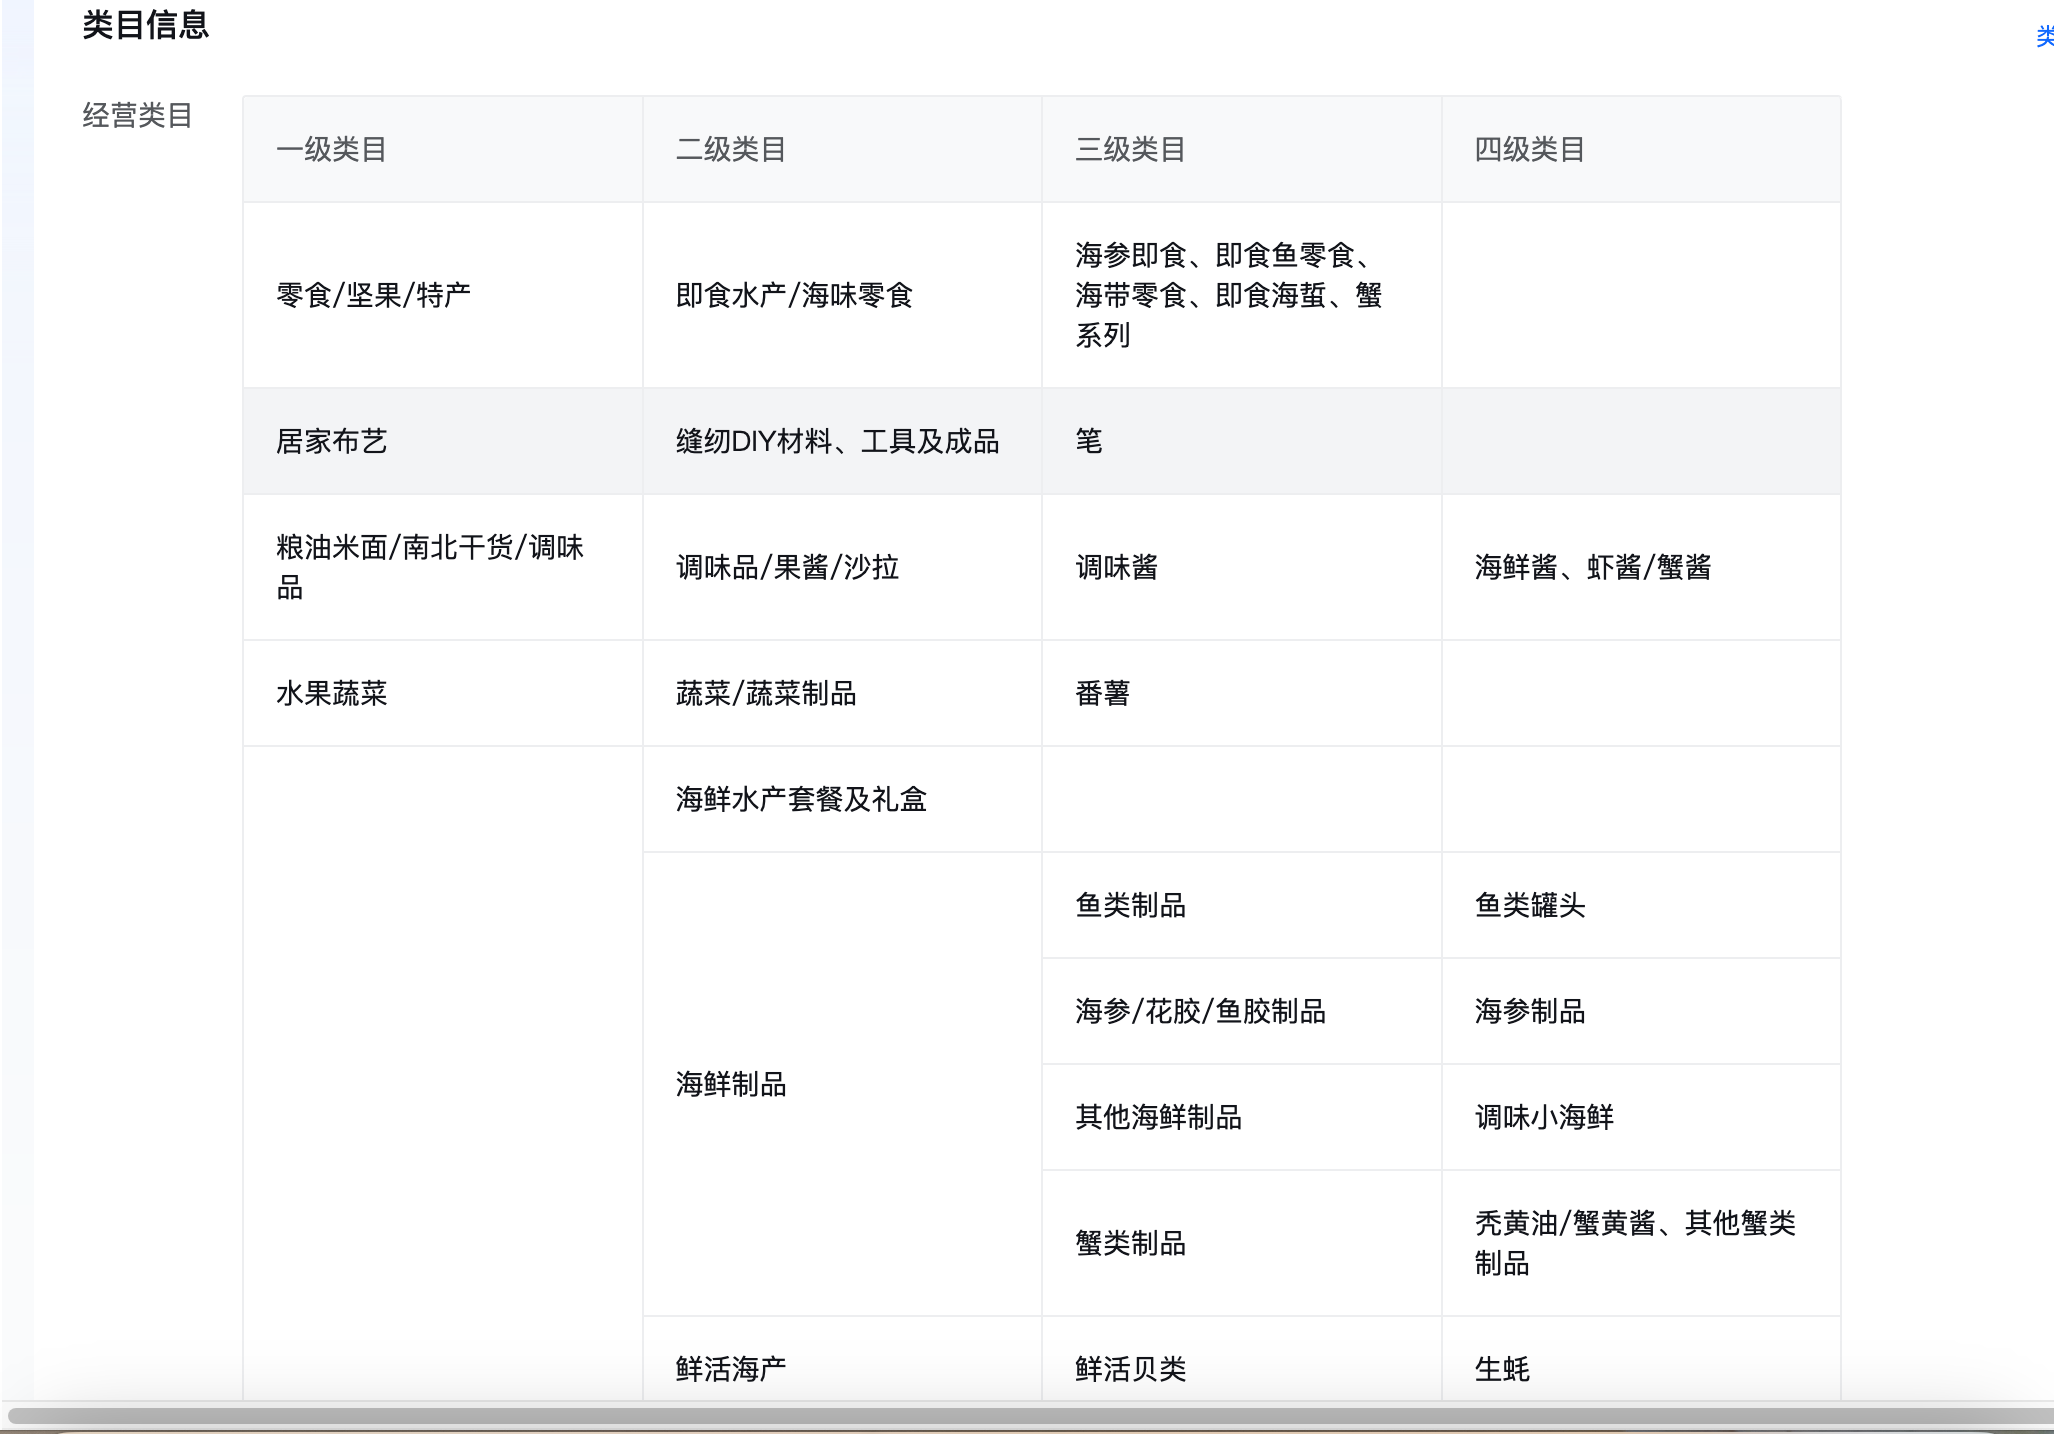Click the partially visible blue 类 link
The height and width of the screenshot is (1434, 2054).
click(2044, 37)
